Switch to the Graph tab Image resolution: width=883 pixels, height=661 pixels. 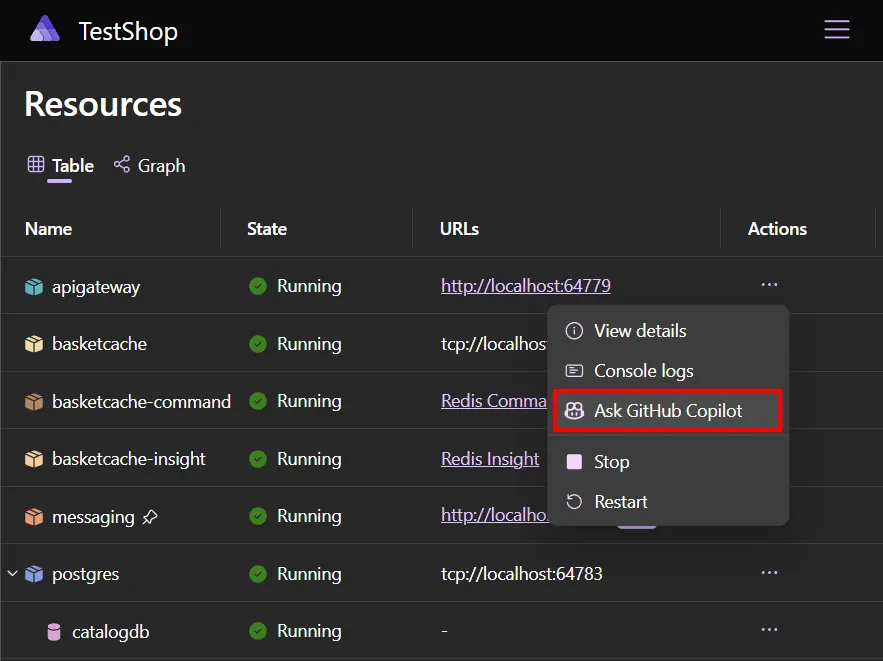(160, 165)
